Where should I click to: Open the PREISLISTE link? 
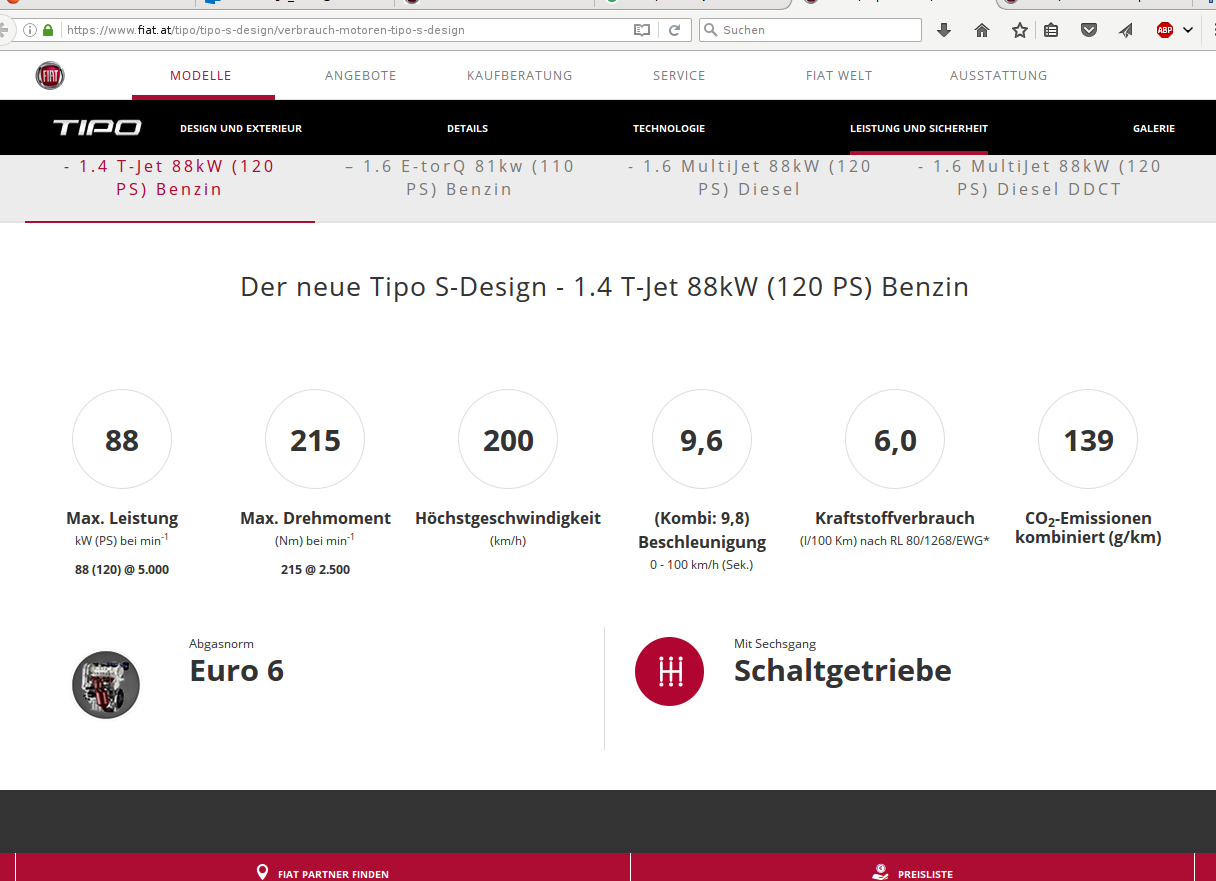pos(912,873)
